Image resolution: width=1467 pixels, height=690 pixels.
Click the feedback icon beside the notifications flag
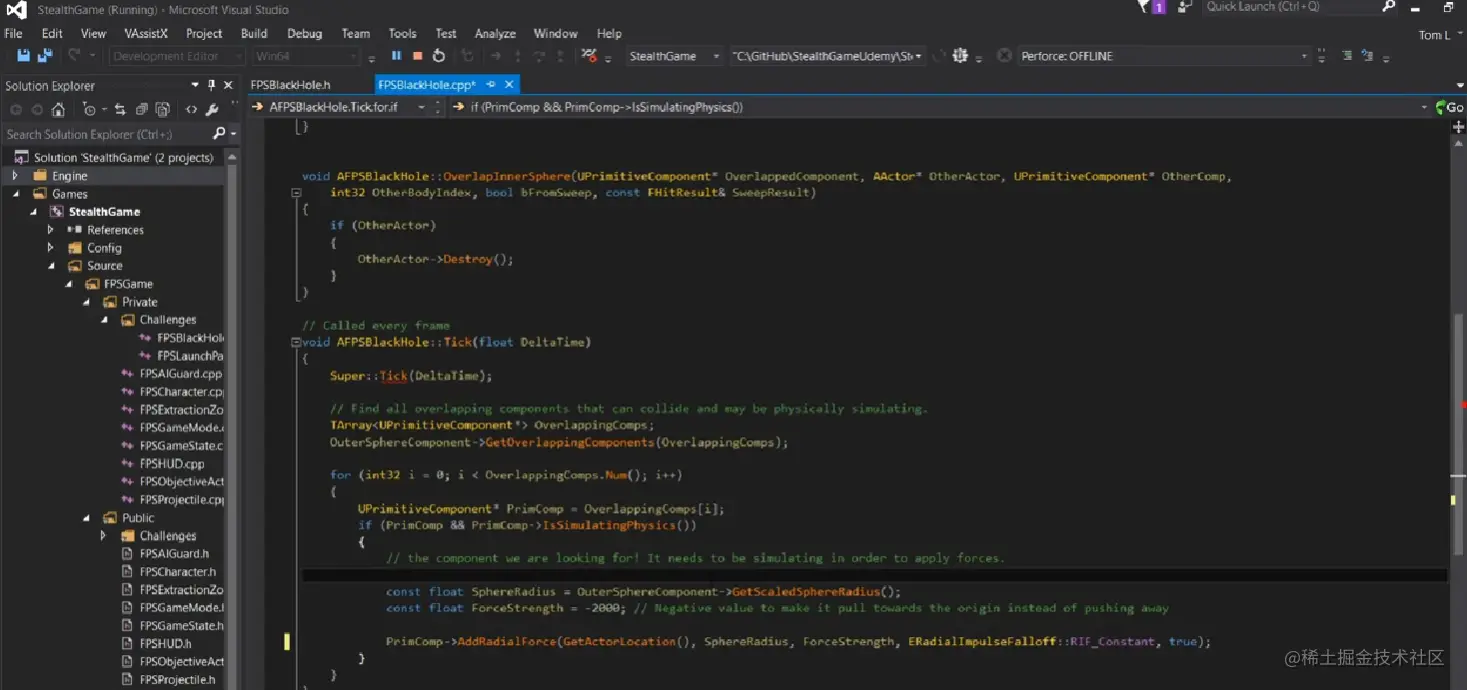[x=1185, y=7]
